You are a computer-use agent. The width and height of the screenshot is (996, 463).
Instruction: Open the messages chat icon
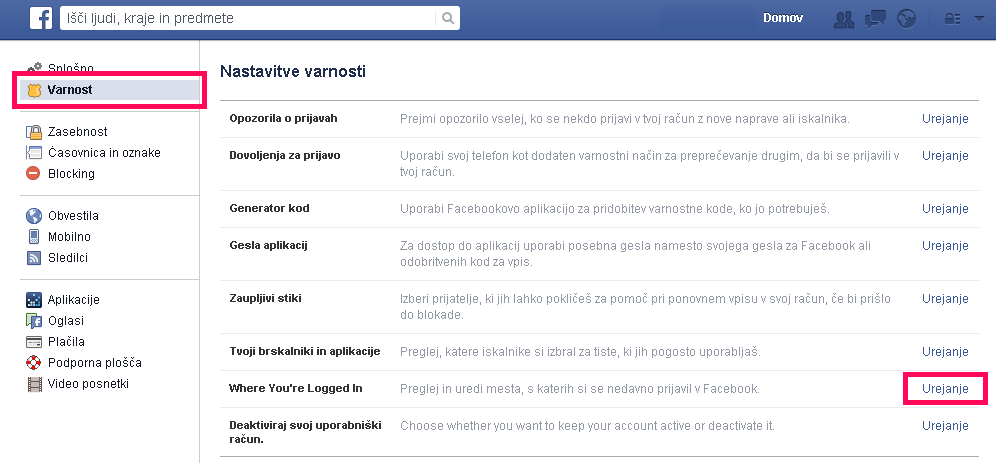(875, 19)
